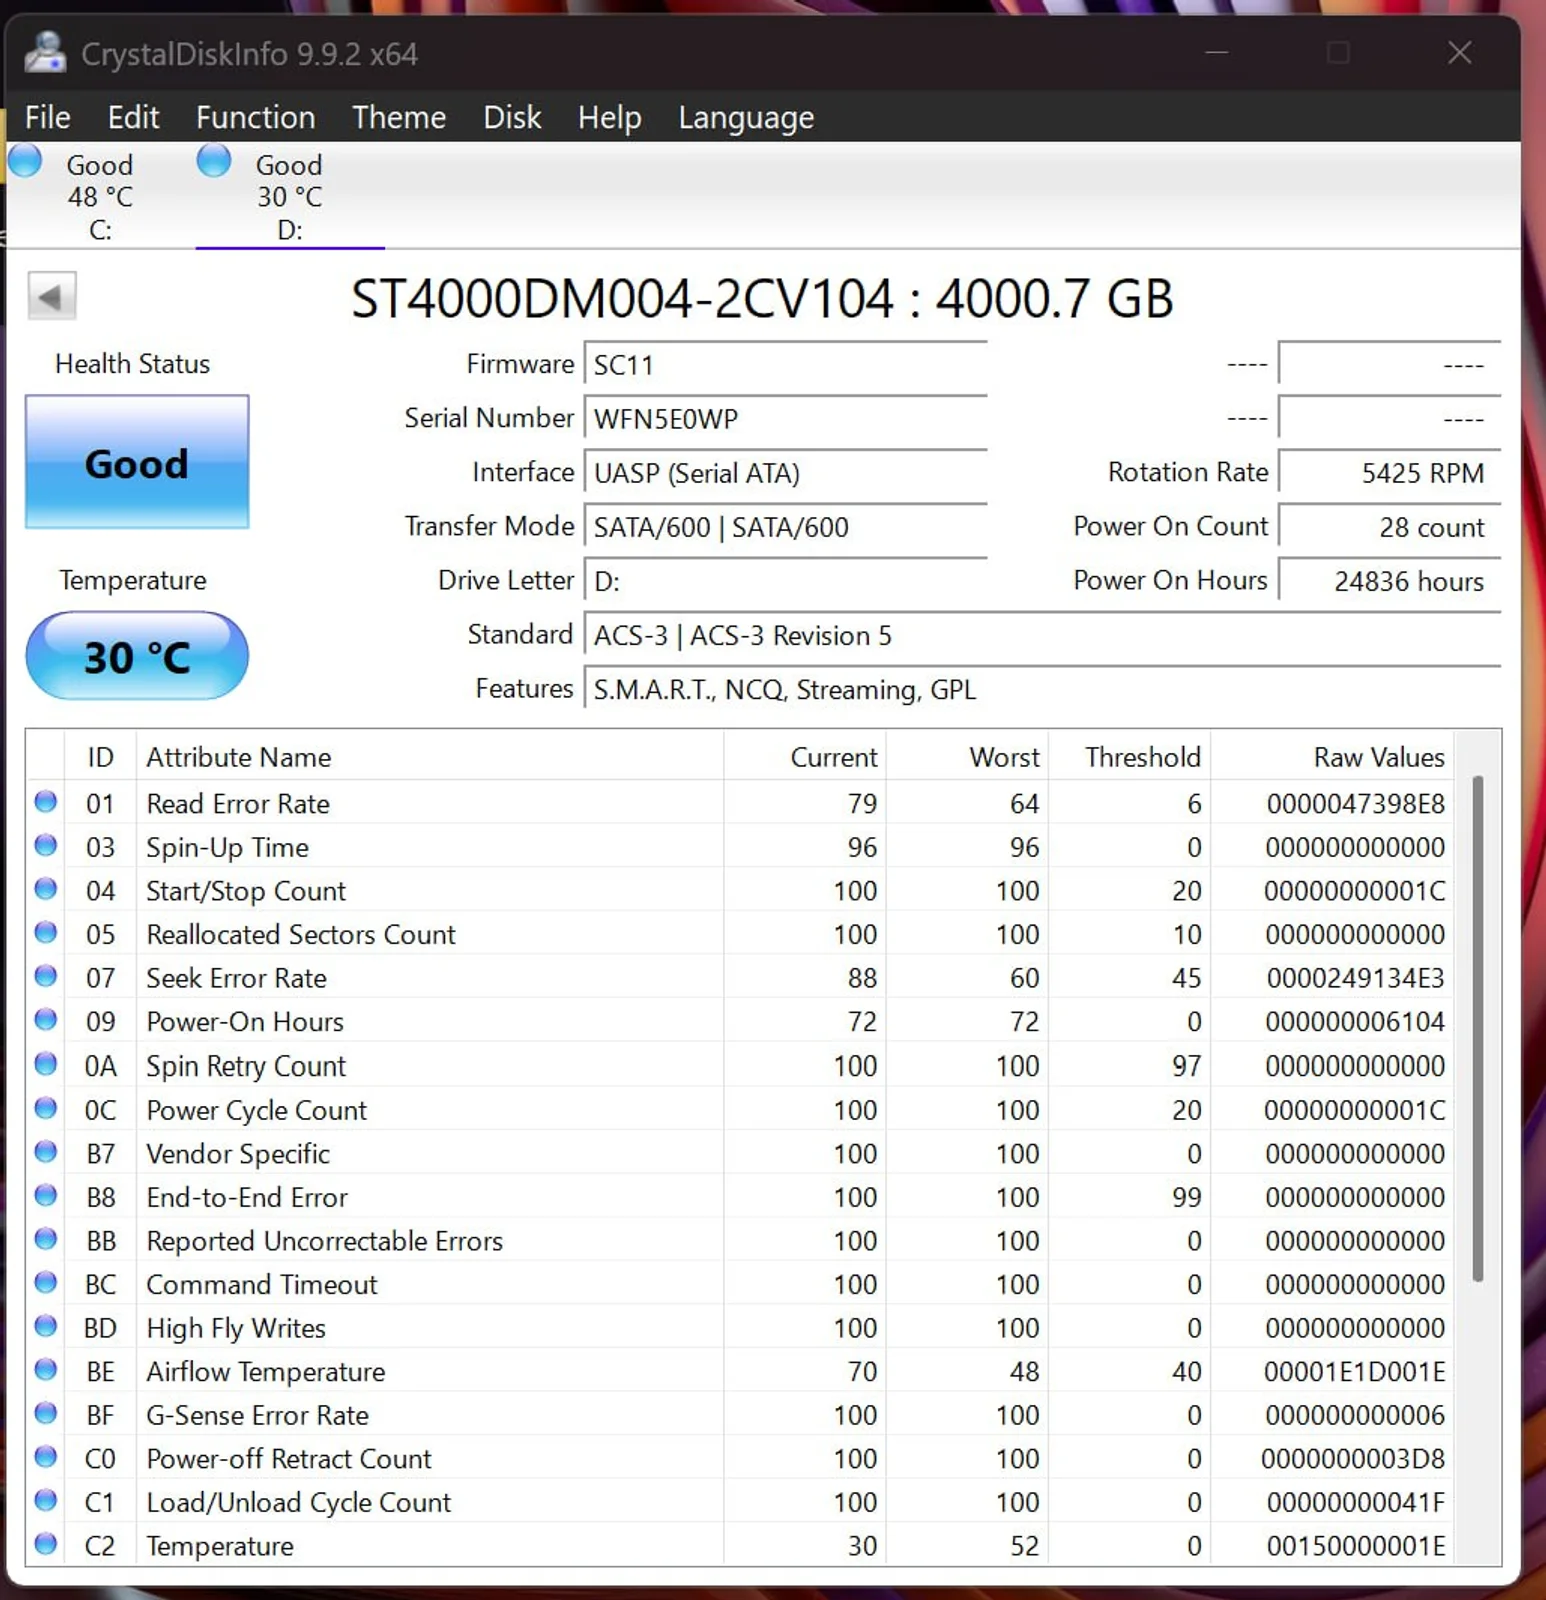Click the Standard field ACS-3 Revision 5
Screen dimensions: 1546x1600
1043,635
